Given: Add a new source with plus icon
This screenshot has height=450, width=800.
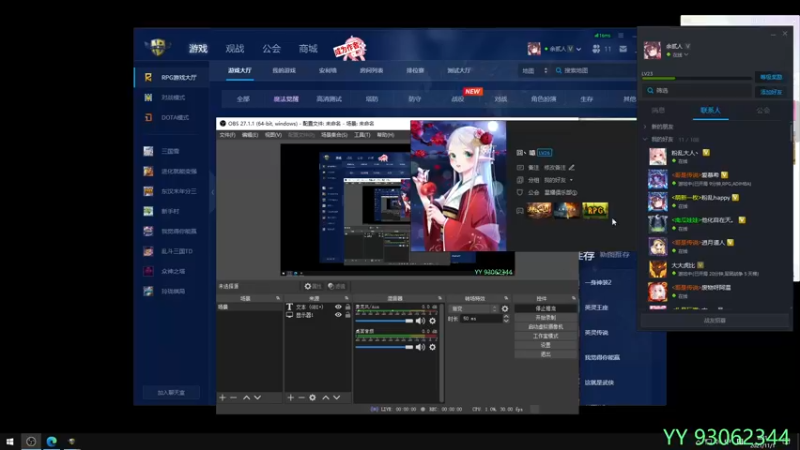Looking at the screenshot, I should coord(290,397).
